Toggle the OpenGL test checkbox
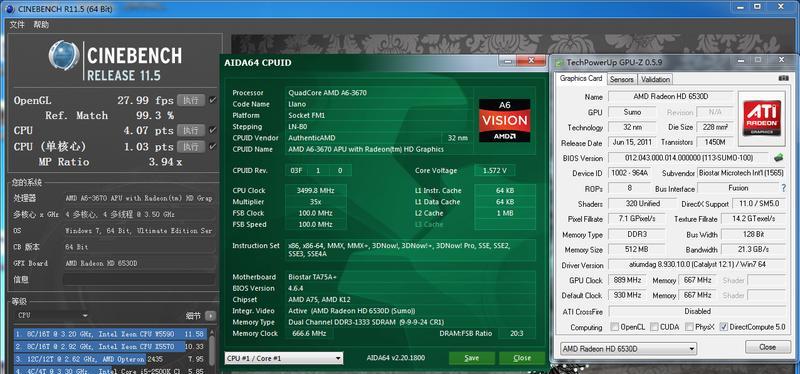This screenshot has height=374, width=800. (213, 100)
